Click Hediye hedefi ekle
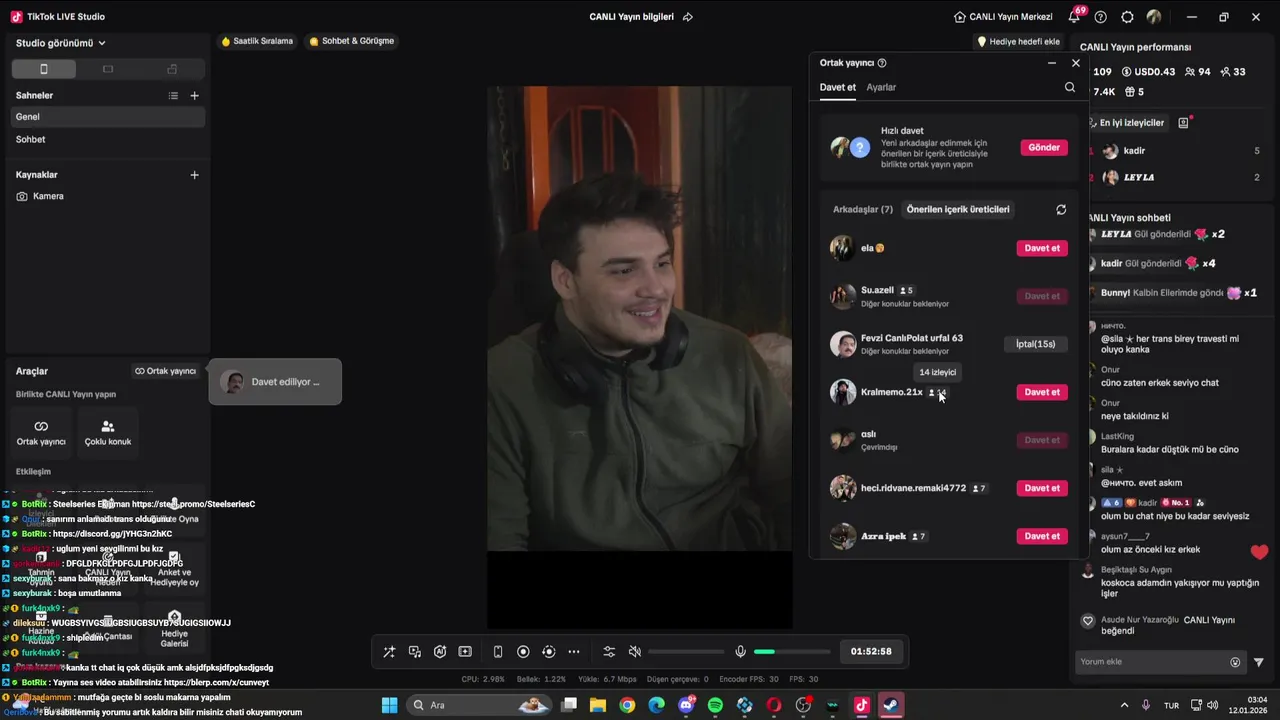This screenshot has height=720, width=1280. [x=1018, y=42]
